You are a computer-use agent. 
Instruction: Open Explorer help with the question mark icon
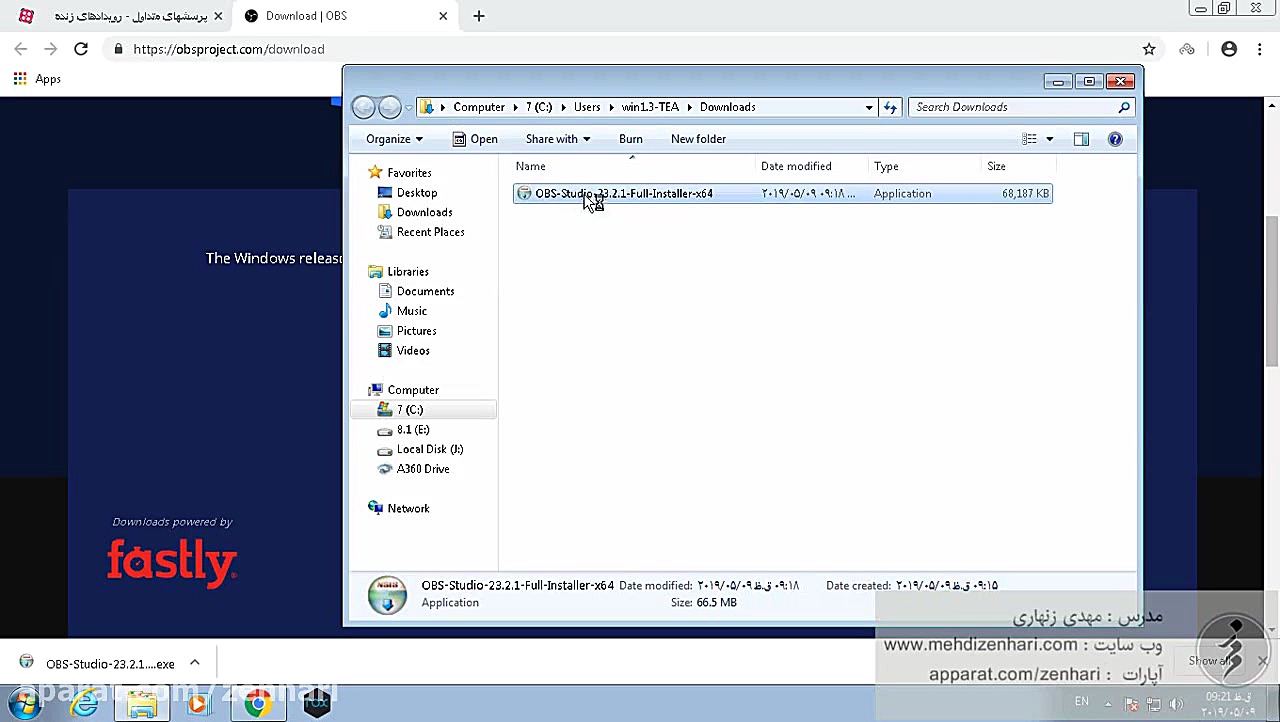tap(1115, 139)
